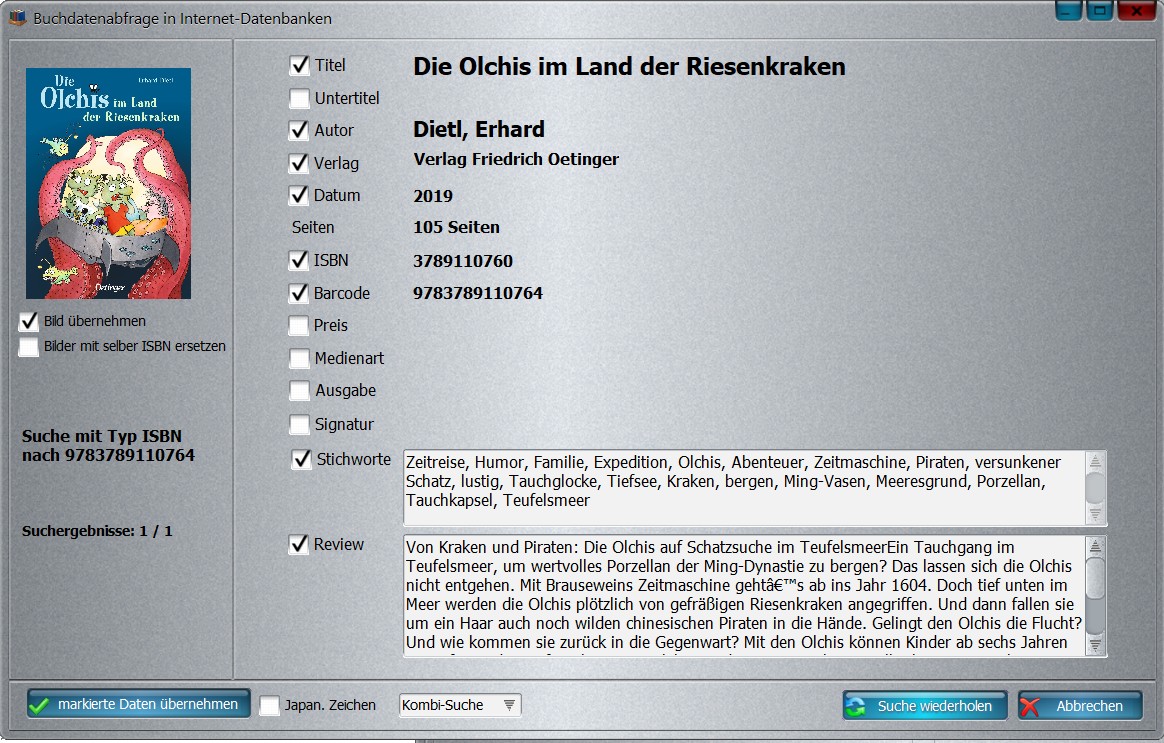Viewport: 1164px width, 743px height.
Task: Enable Bilder mit selber ISBN ersetzen
Action: [x=29, y=347]
